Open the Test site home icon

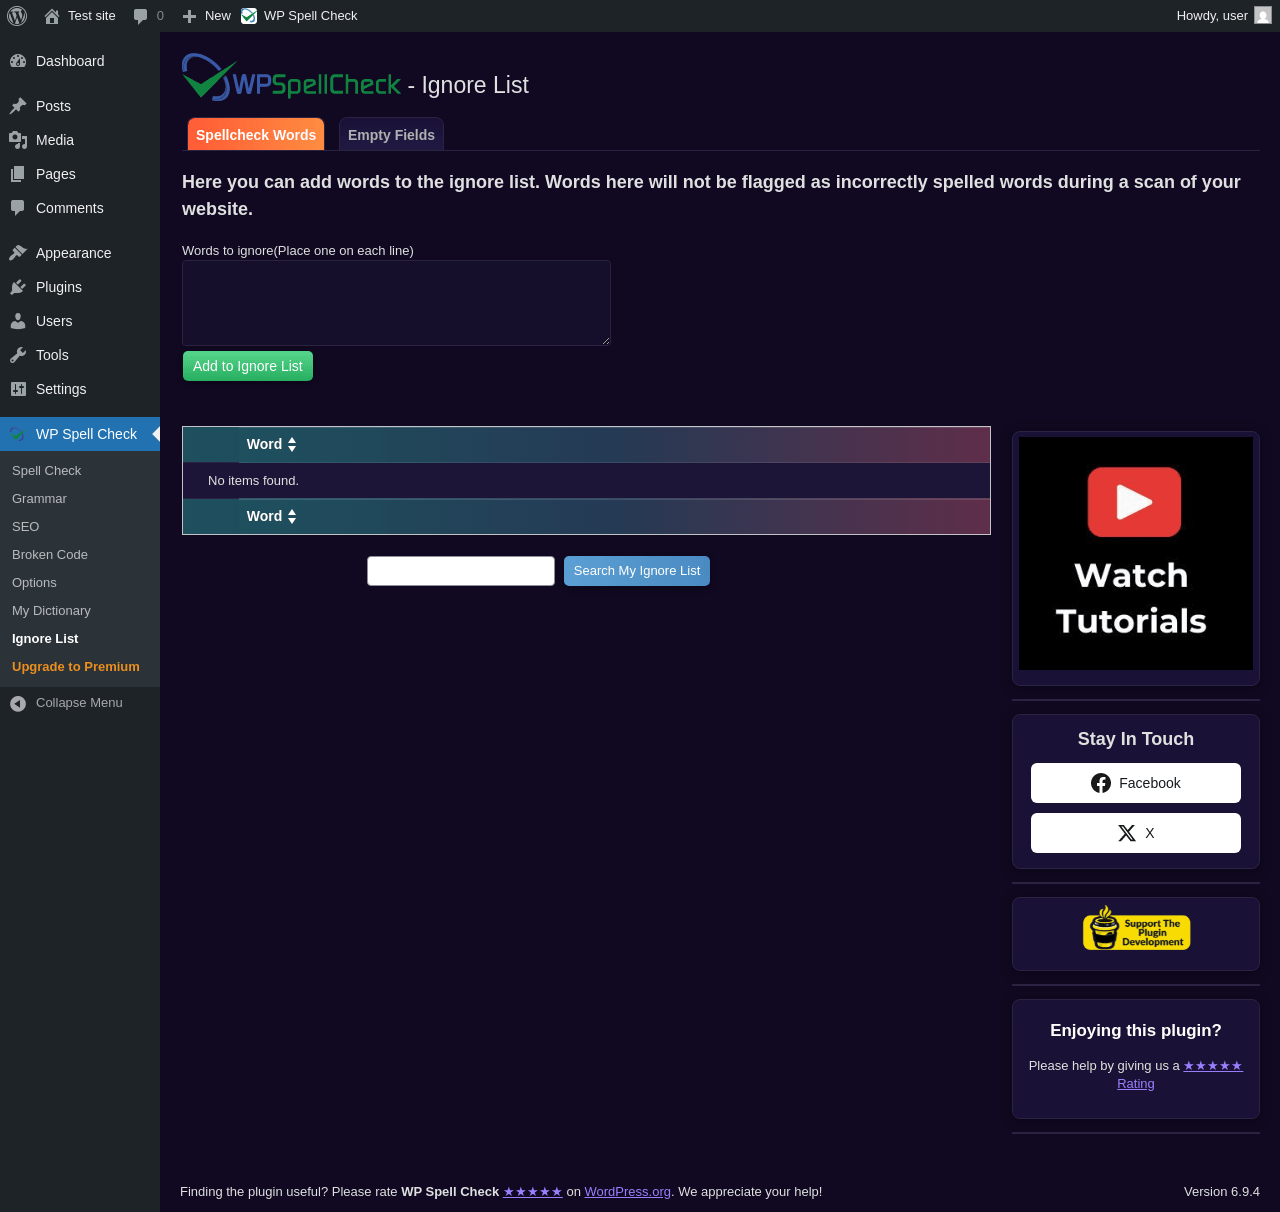click(52, 16)
